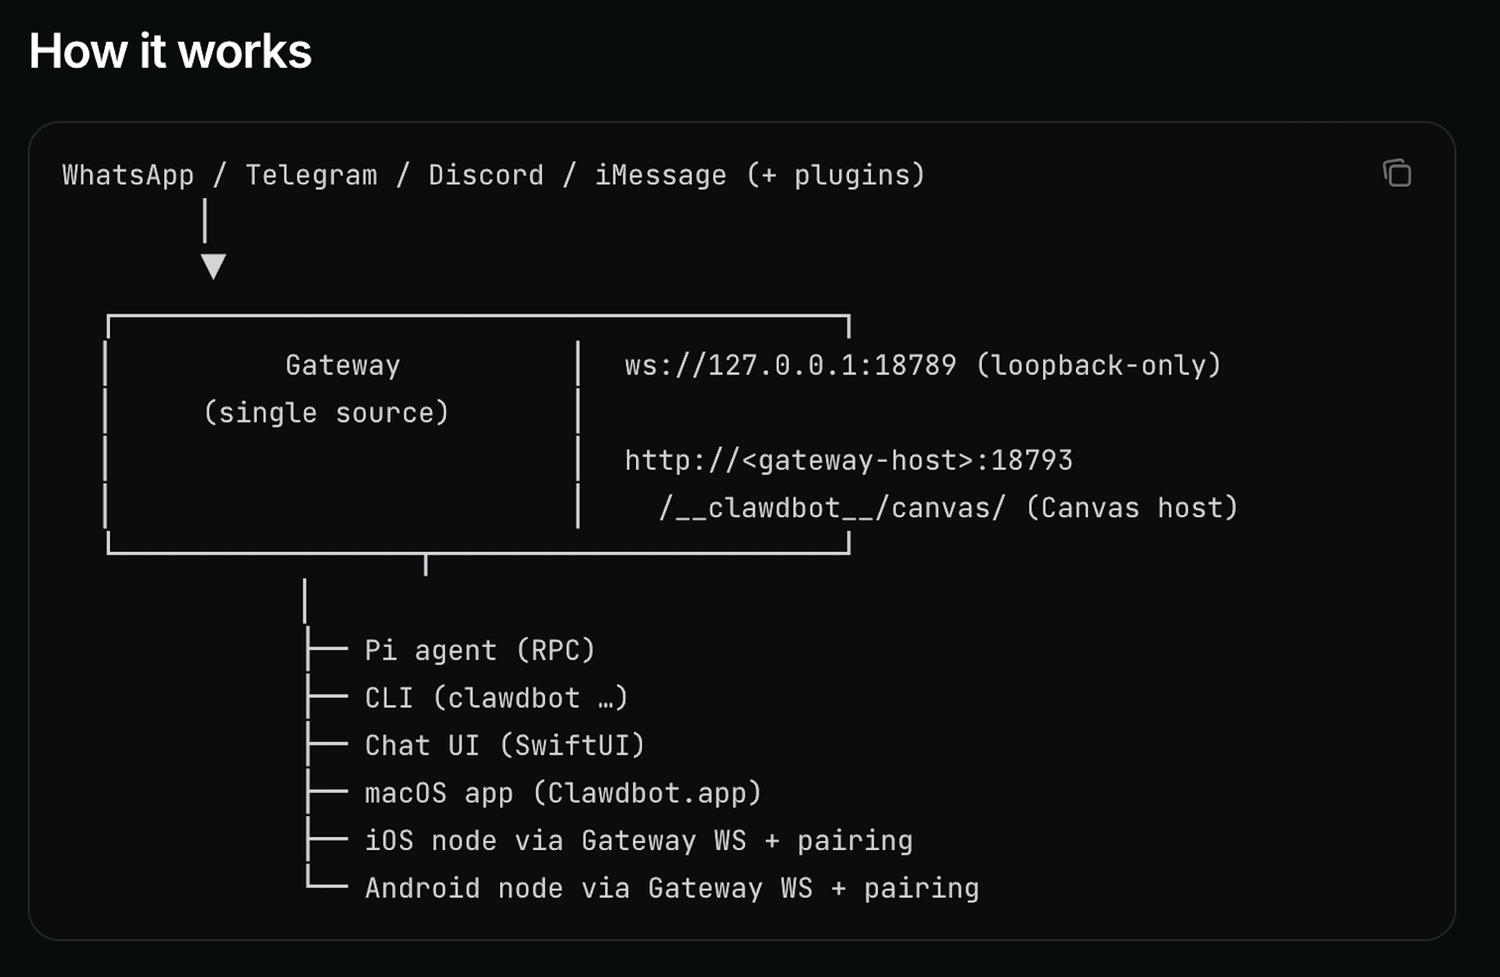Screen dimensions: 1500x977
Task: Select the iOS node via Gateway entry
Action: point(638,840)
